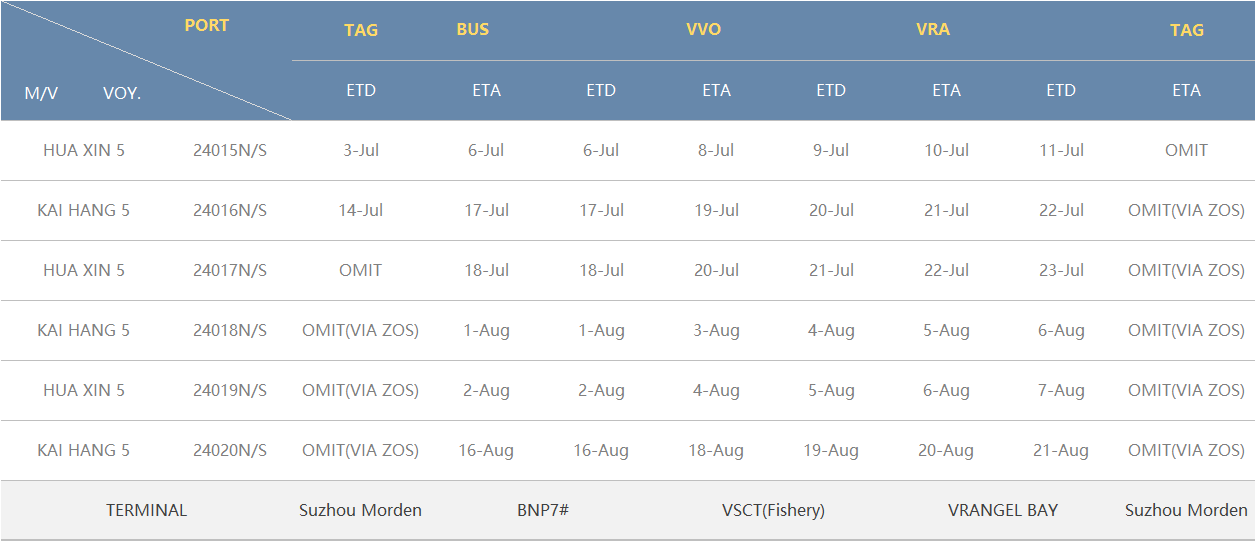Click the M/V header label
The image size is (1255, 541).
(x=41, y=93)
